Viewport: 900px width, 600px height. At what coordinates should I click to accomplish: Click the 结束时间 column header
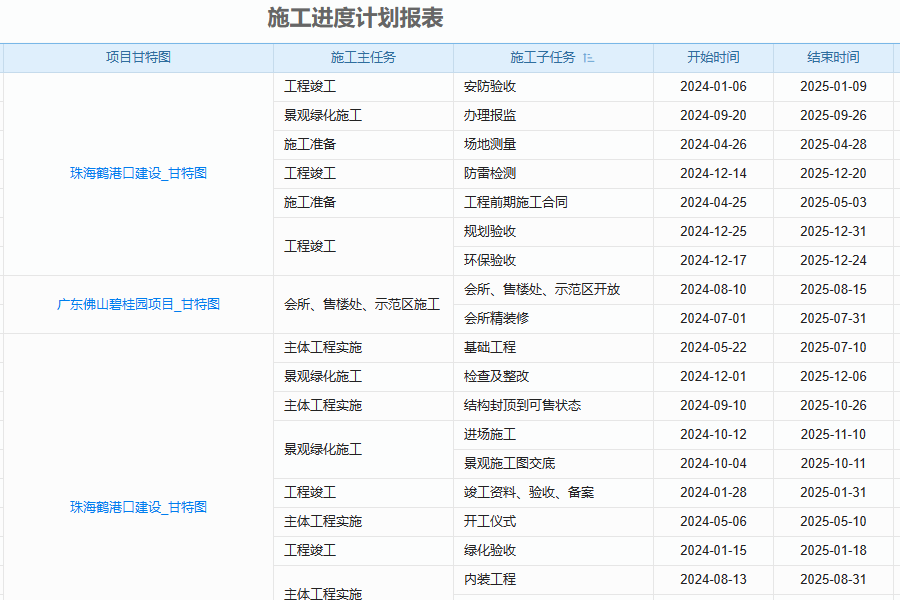(833, 57)
